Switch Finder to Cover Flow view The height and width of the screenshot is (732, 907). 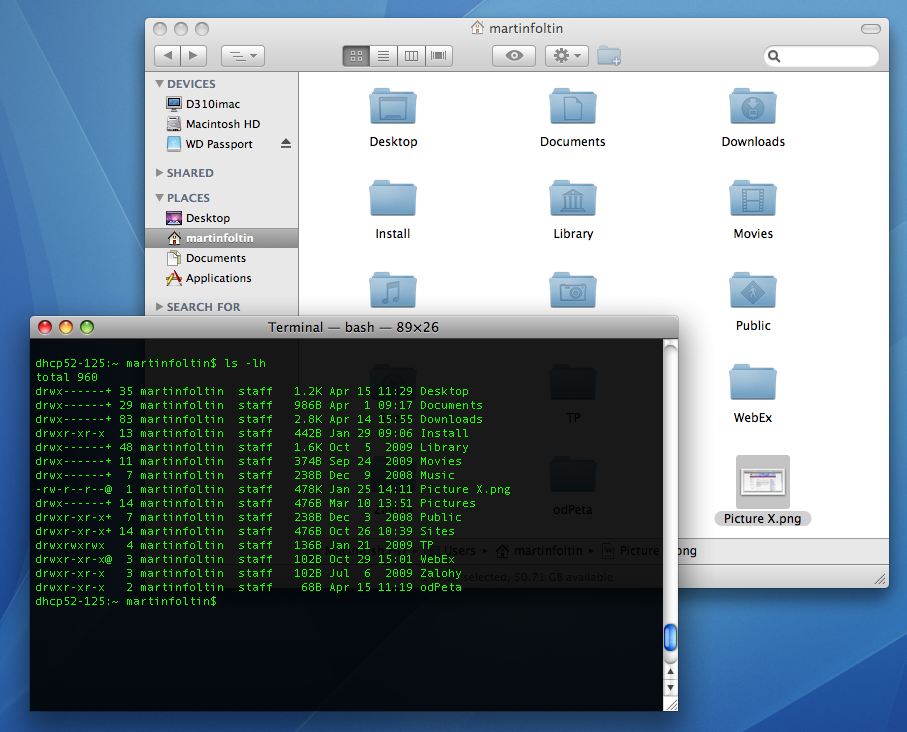[439, 56]
